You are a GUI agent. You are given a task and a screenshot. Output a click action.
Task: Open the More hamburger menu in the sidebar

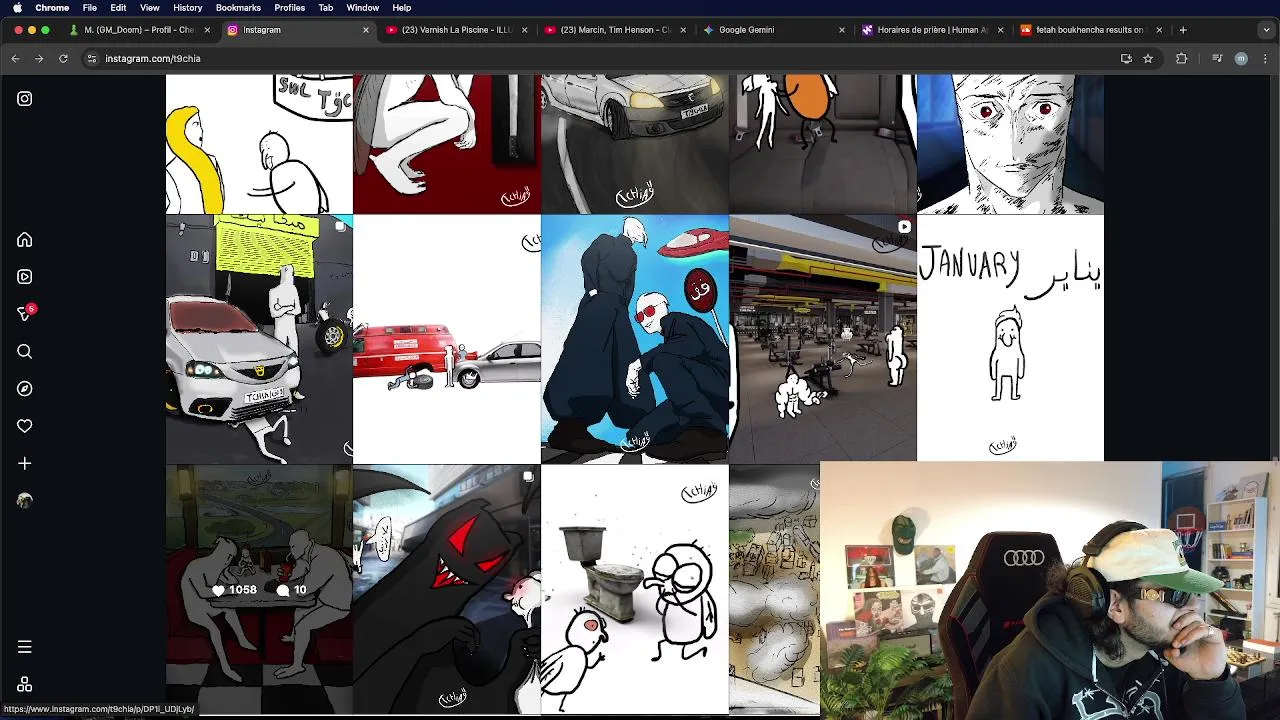(25, 647)
